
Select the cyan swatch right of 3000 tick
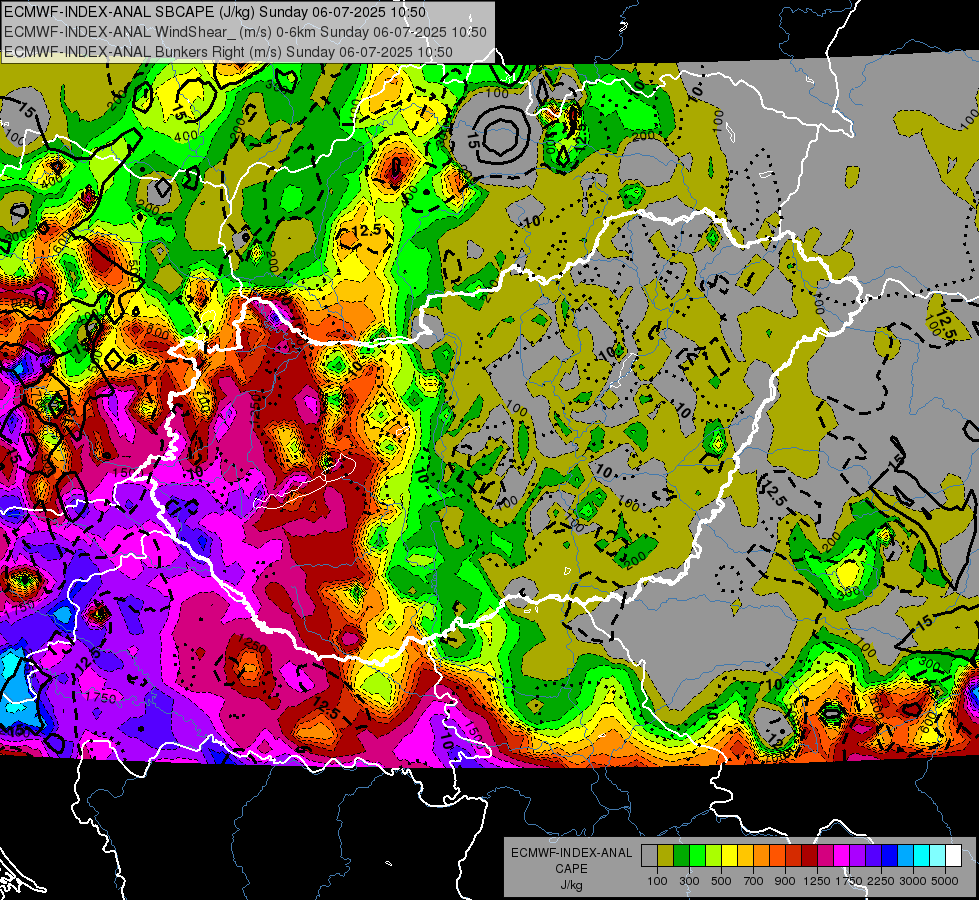coord(922,856)
